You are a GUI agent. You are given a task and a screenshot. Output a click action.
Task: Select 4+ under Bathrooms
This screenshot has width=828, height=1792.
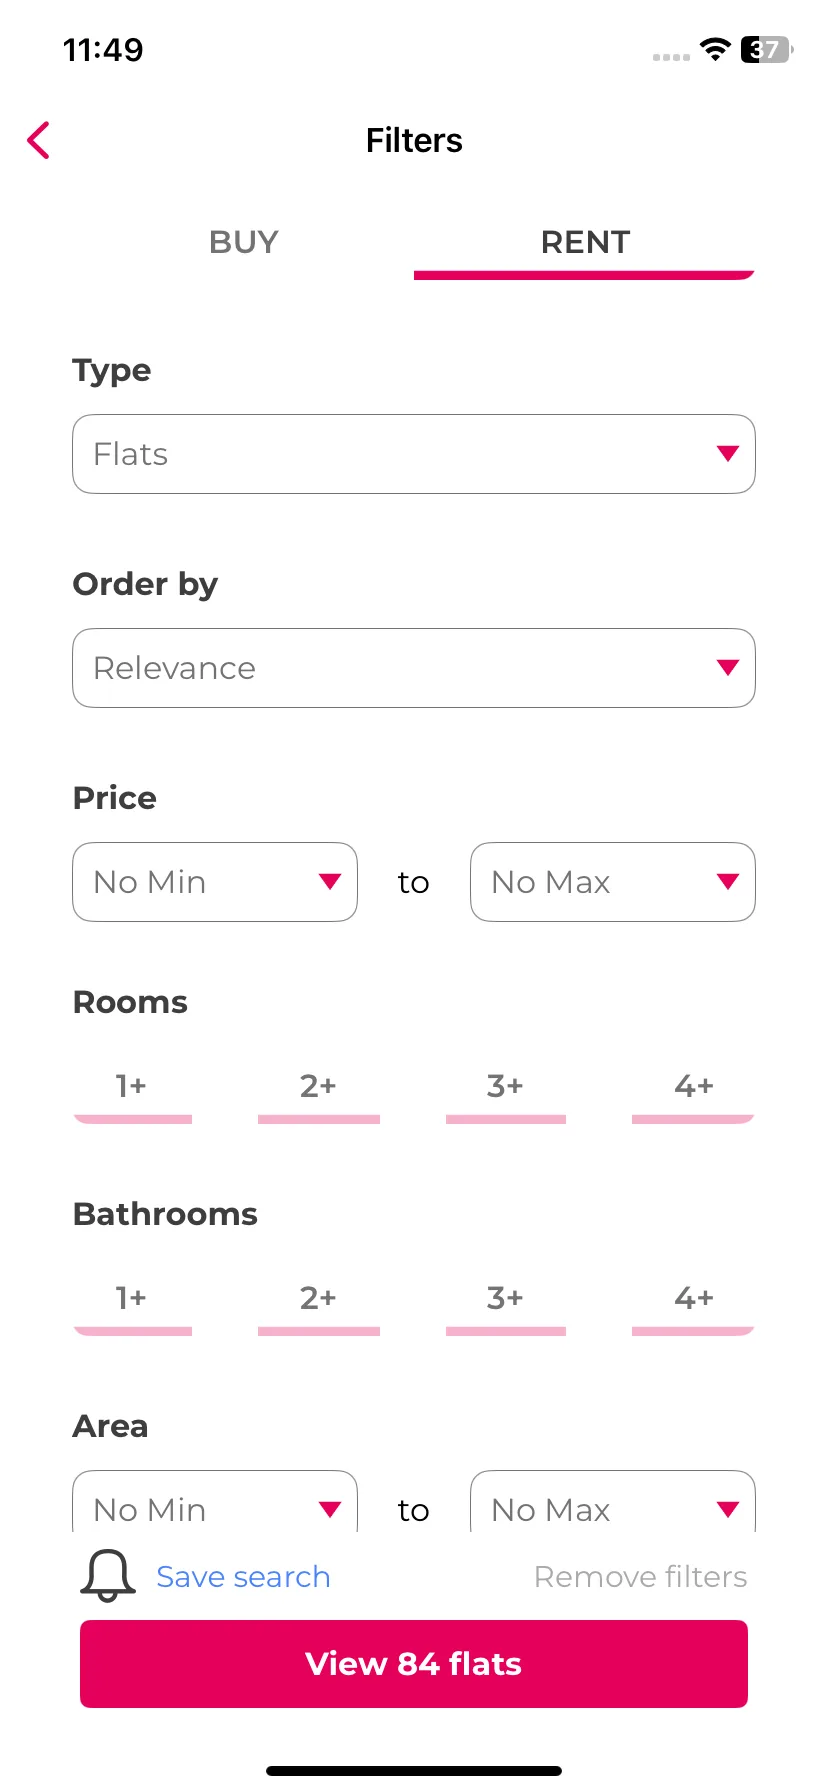pyautogui.click(x=693, y=1305)
